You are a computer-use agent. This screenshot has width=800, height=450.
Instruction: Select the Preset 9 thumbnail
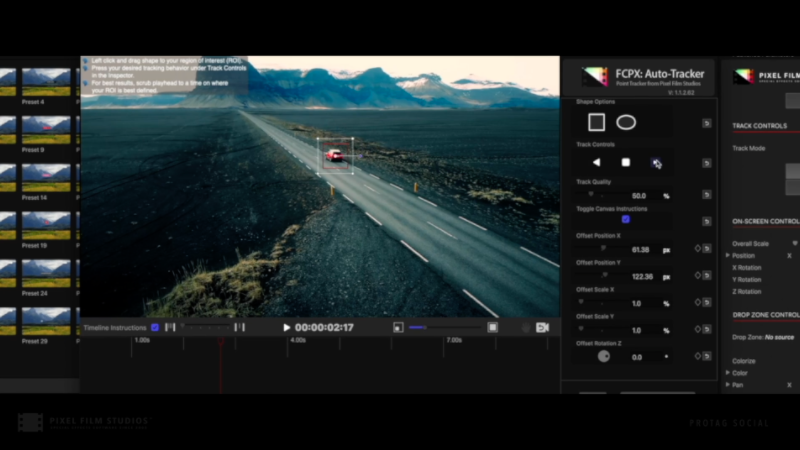pos(46,130)
